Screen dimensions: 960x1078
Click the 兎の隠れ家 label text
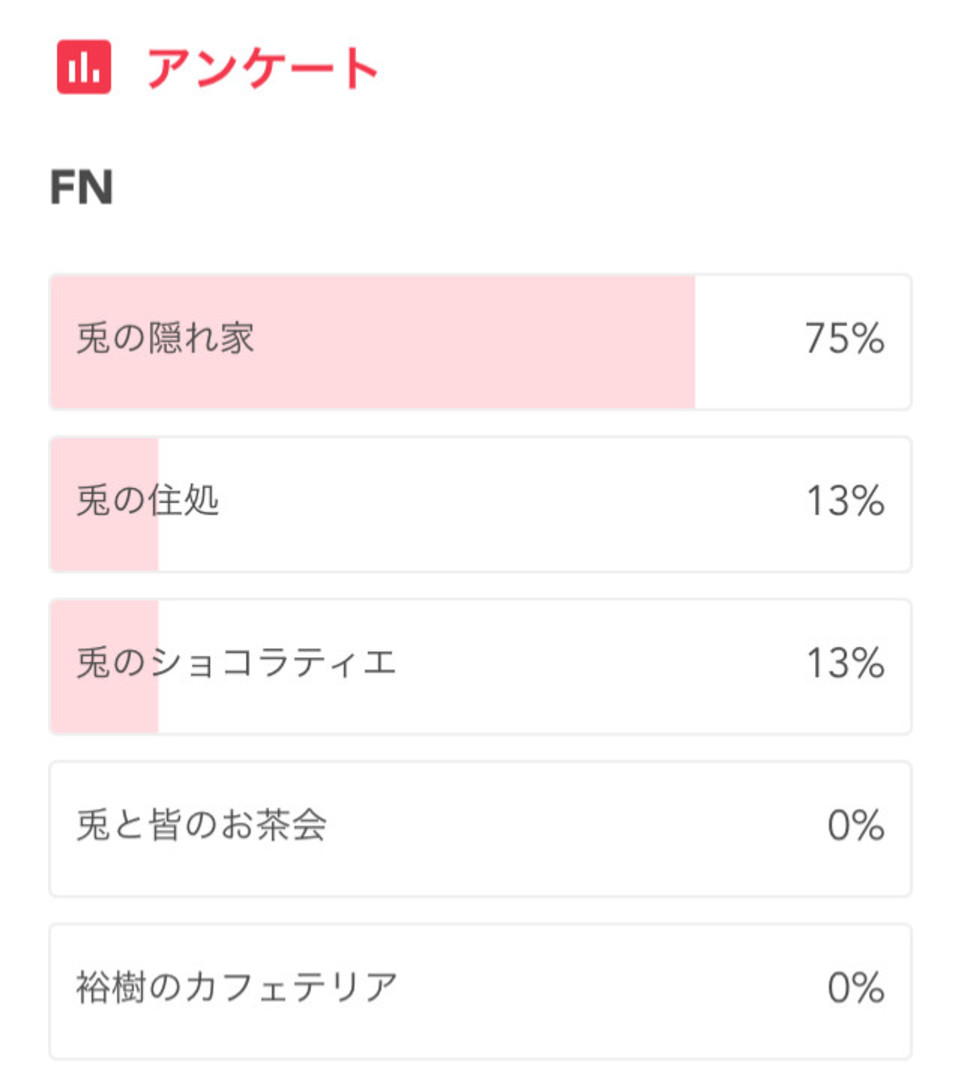tap(165, 338)
